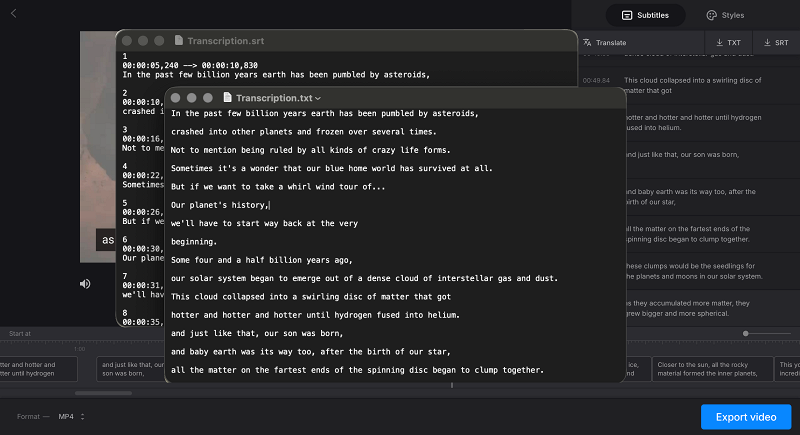Click the Styles palette icon

(711, 15)
